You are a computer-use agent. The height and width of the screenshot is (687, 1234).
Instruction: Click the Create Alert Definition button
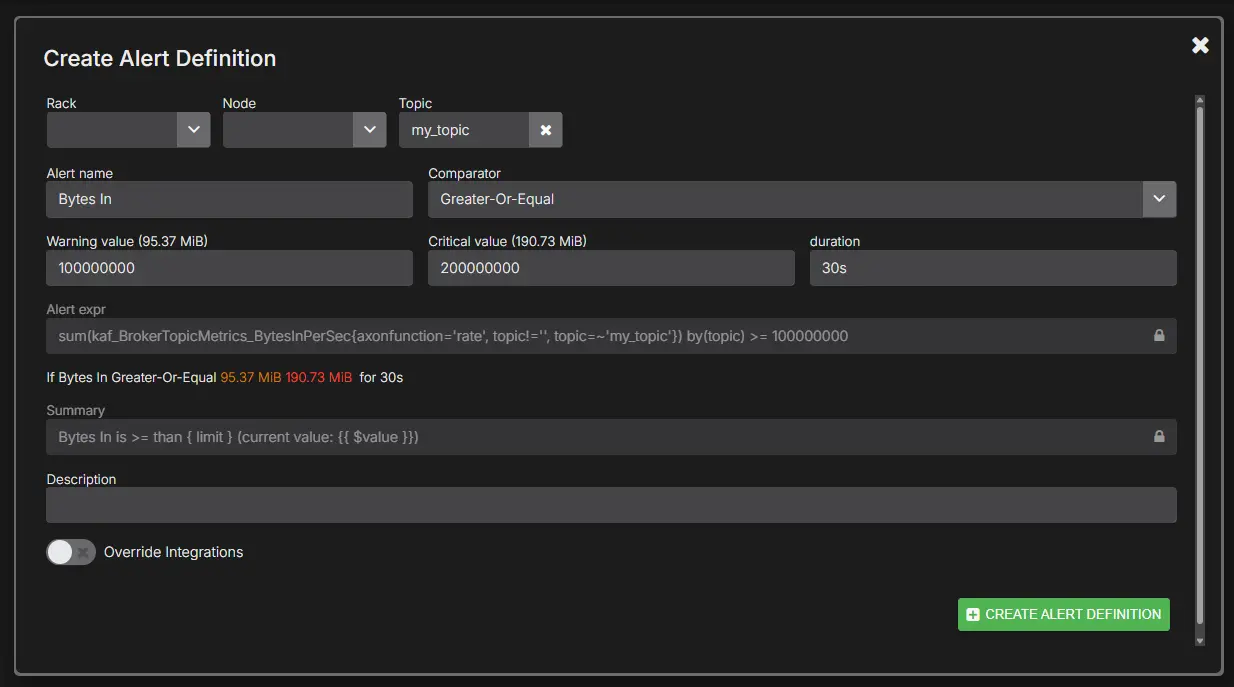tap(1063, 614)
